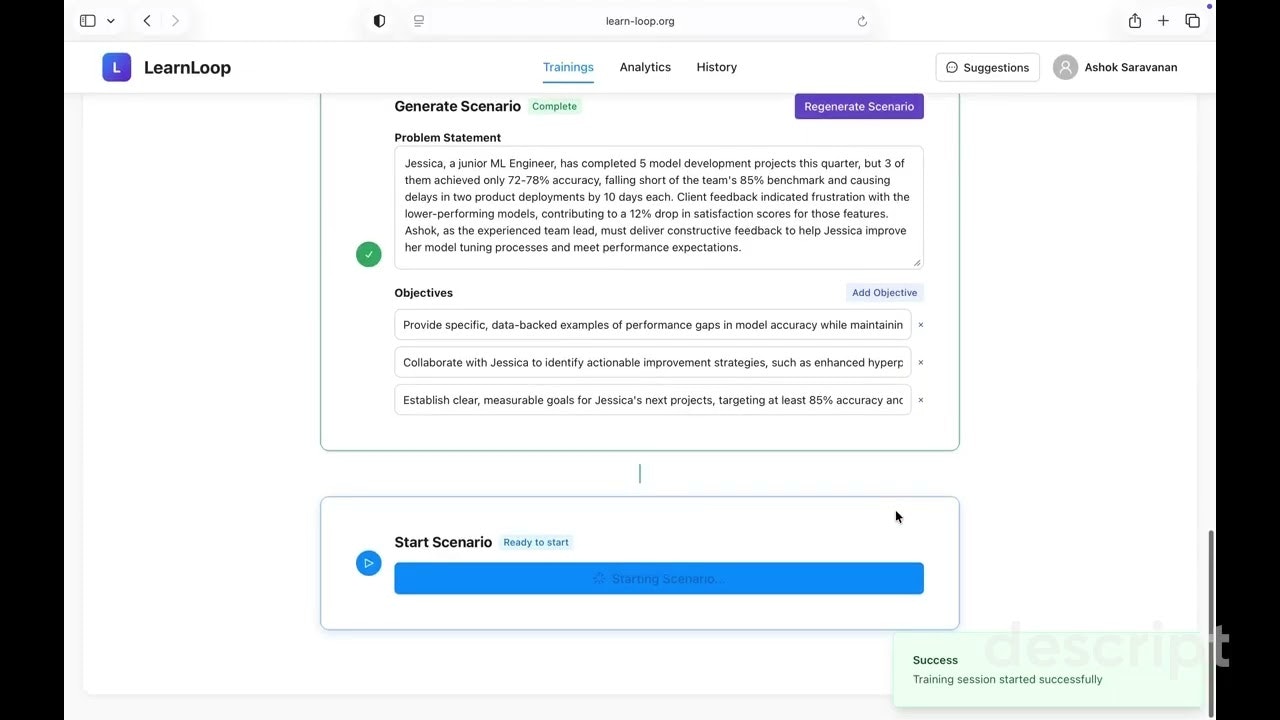Switch to the Analytics tab
Viewport: 1280px width, 720px height.
(645, 67)
